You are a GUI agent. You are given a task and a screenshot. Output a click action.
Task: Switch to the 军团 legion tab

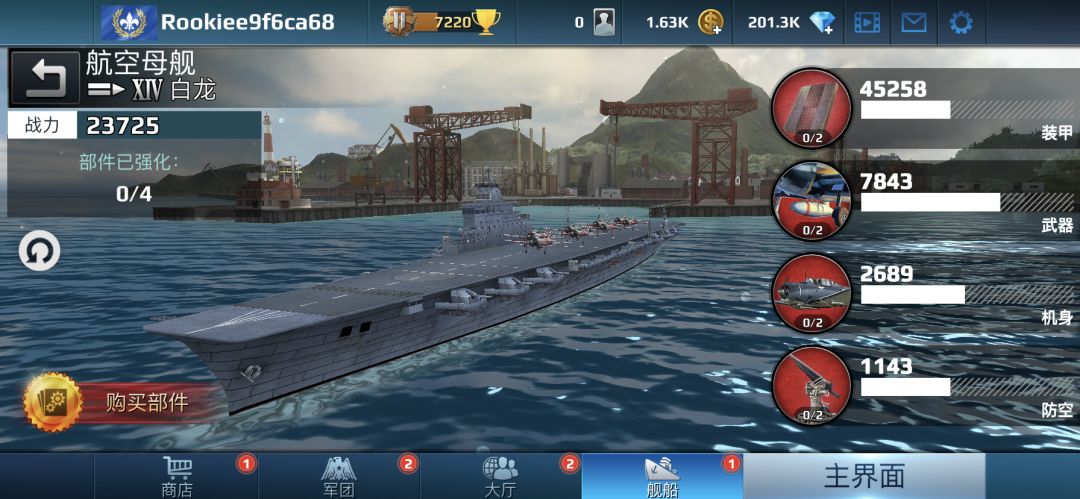tap(340, 476)
